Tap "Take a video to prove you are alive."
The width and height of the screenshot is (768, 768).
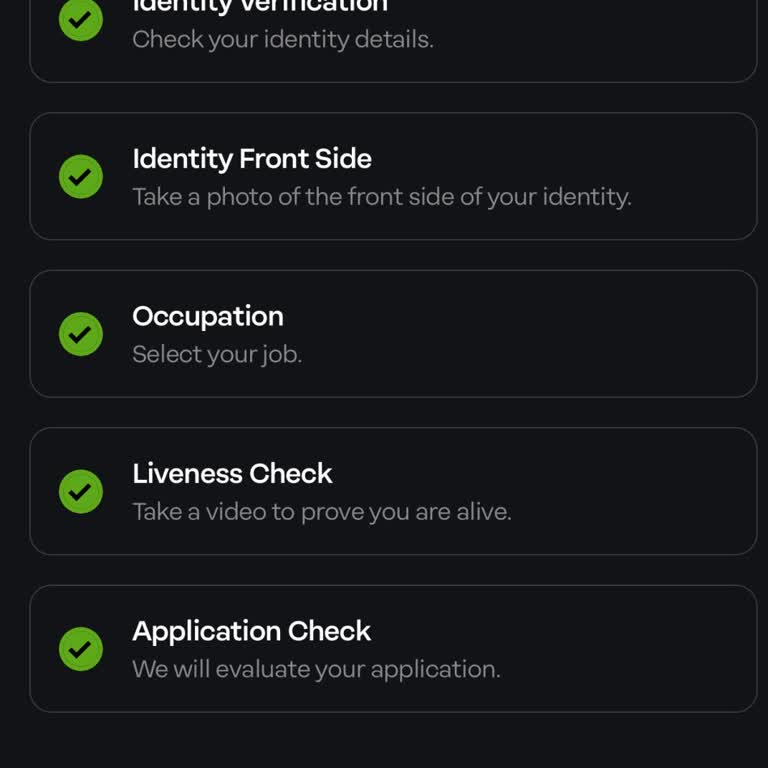(321, 512)
